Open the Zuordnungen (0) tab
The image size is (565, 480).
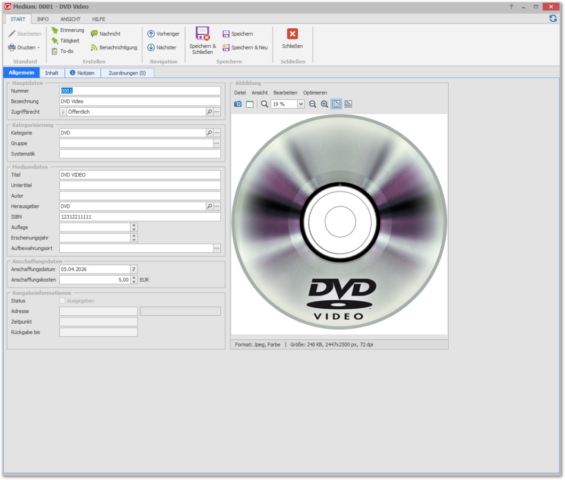tap(128, 73)
